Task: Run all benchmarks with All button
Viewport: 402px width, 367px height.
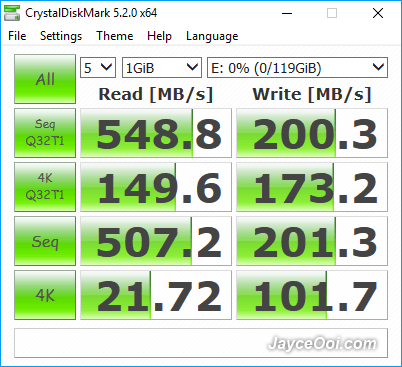Action: 45,79
